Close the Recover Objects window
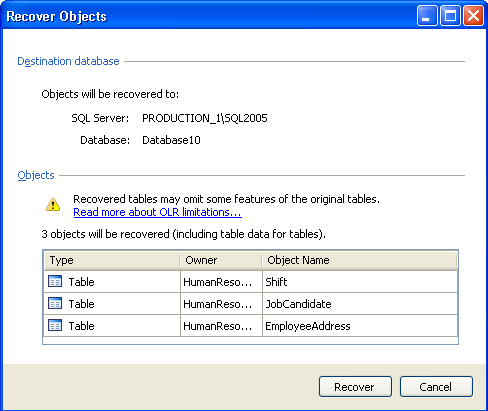Viewport: 488px width, 411px height. [473, 16]
